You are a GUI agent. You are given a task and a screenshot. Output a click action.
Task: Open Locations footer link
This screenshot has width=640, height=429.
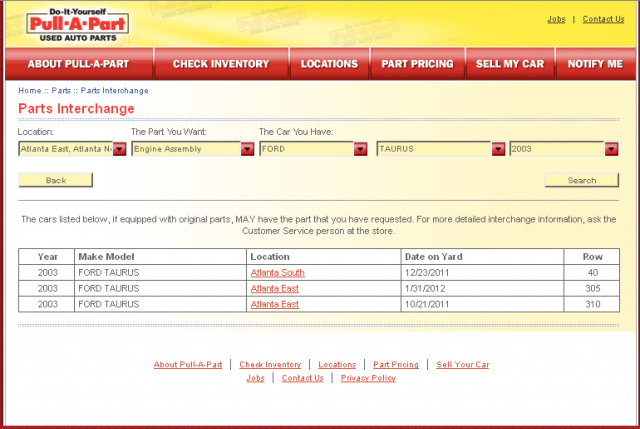[337, 365]
